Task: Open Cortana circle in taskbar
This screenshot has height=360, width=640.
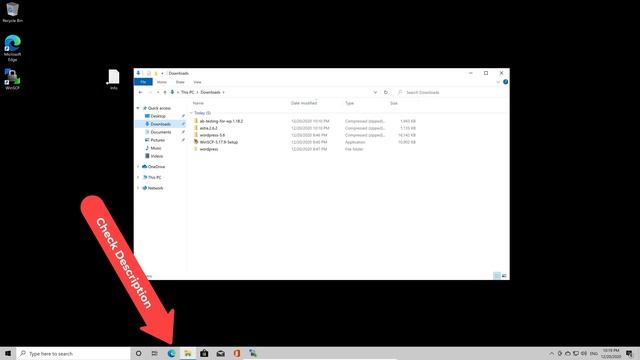Action: pyautogui.click(x=138, y=353)
